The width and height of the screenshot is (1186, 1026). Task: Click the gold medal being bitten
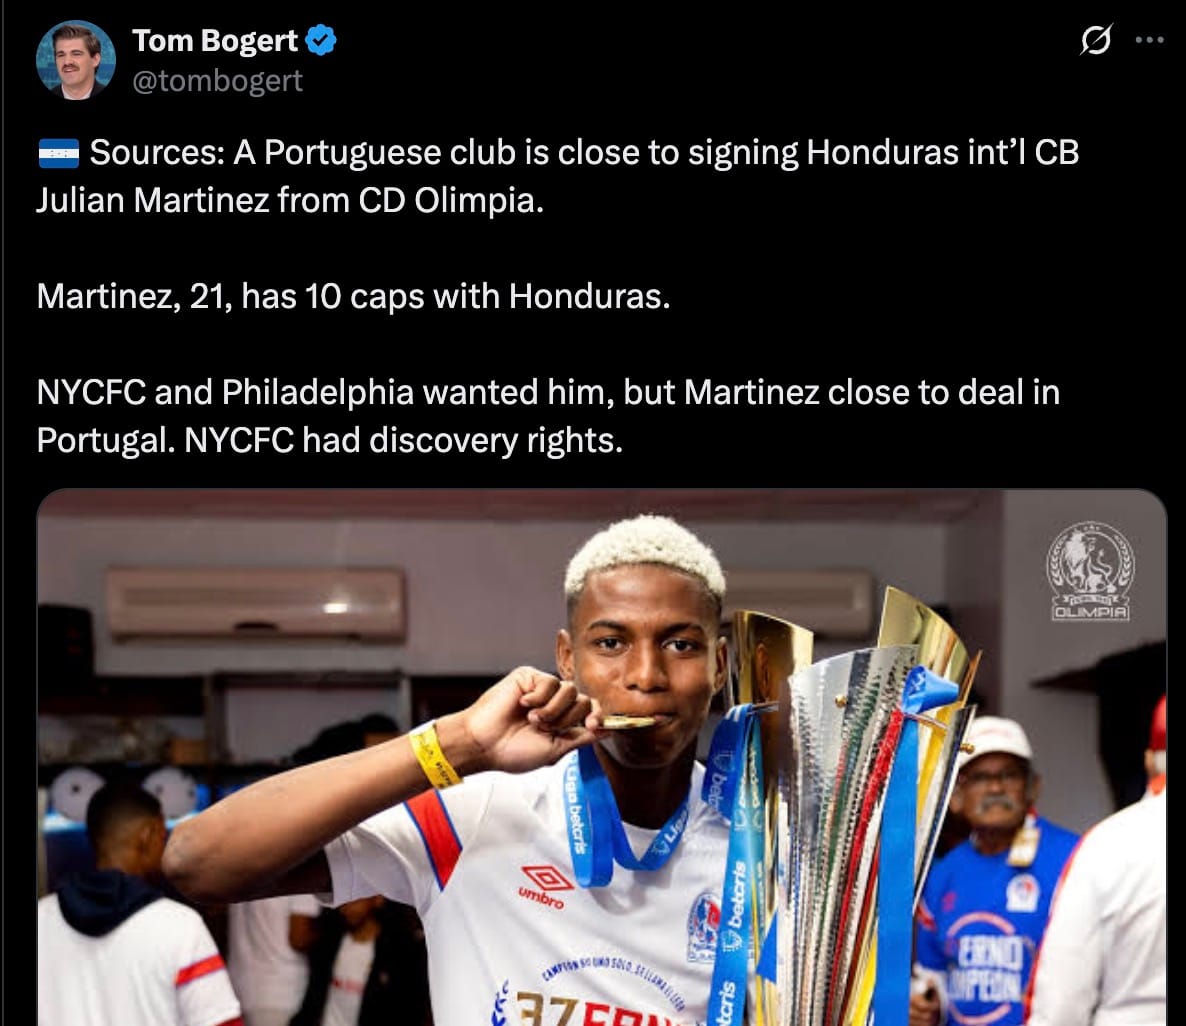(x=628, y=723)
